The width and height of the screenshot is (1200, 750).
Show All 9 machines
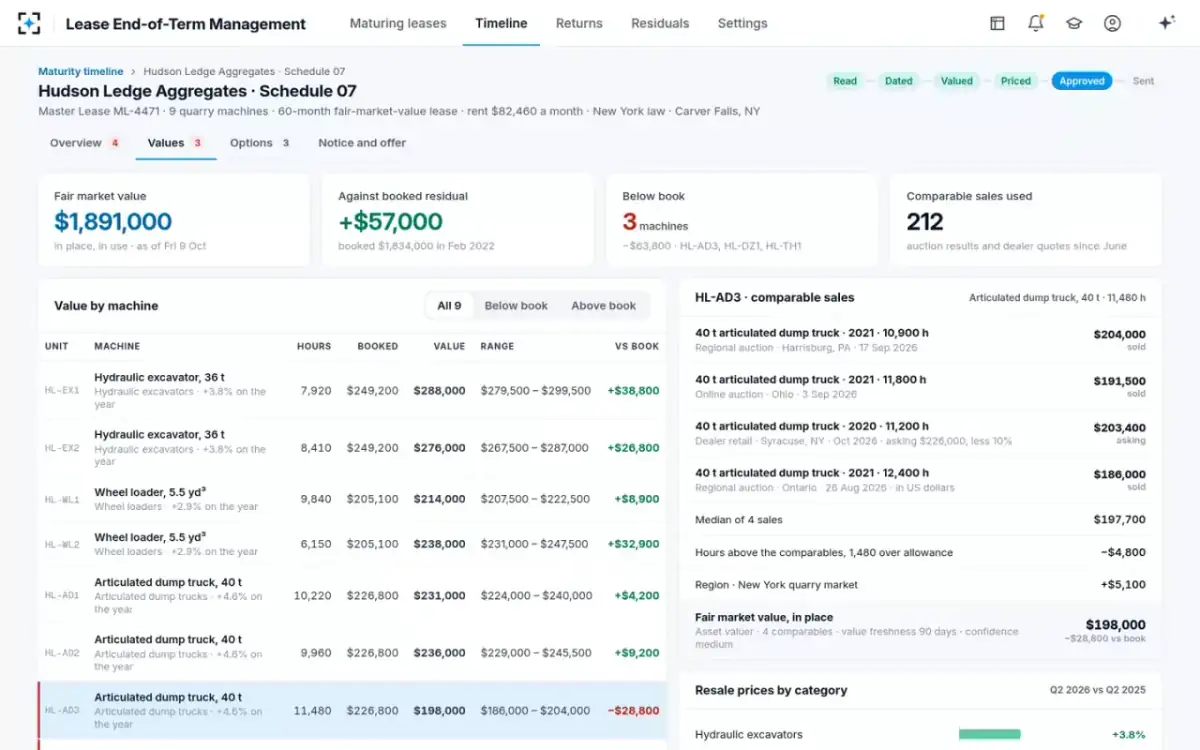click(x=450, y=306)
